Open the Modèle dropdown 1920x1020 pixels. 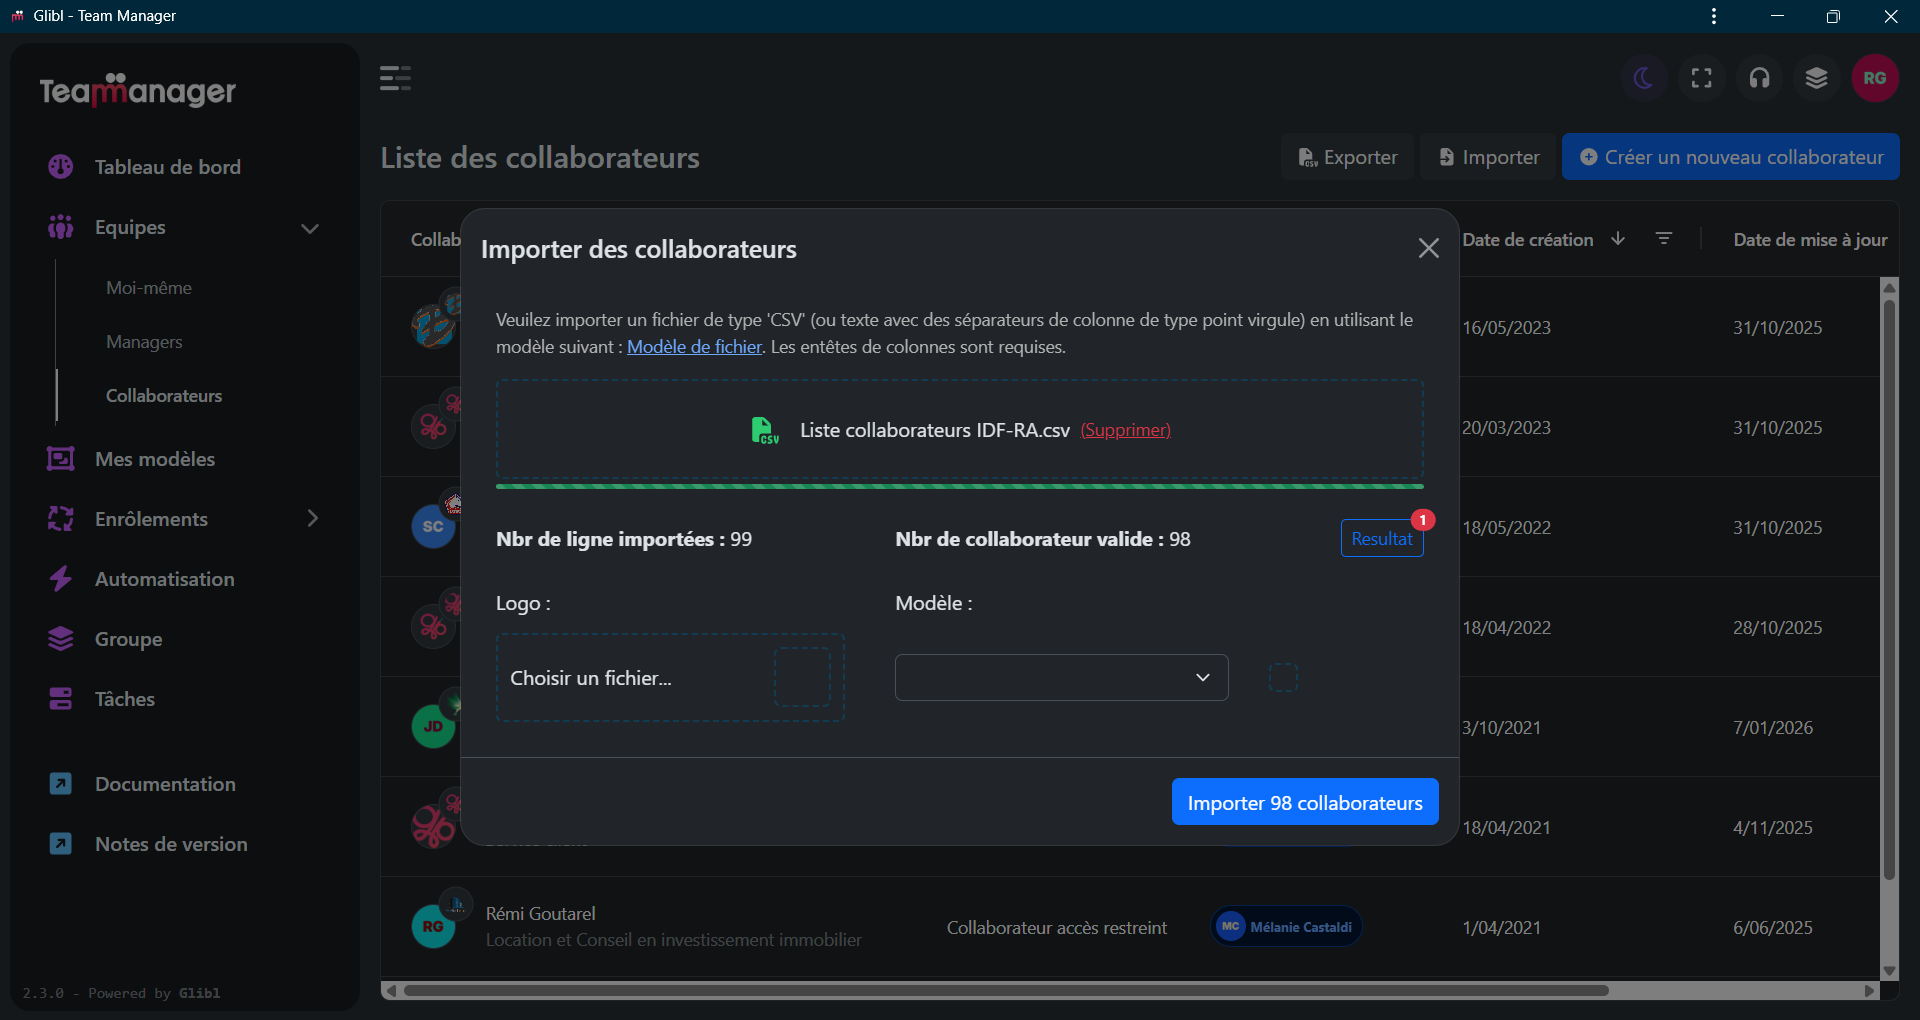[x=1061, y=678]
